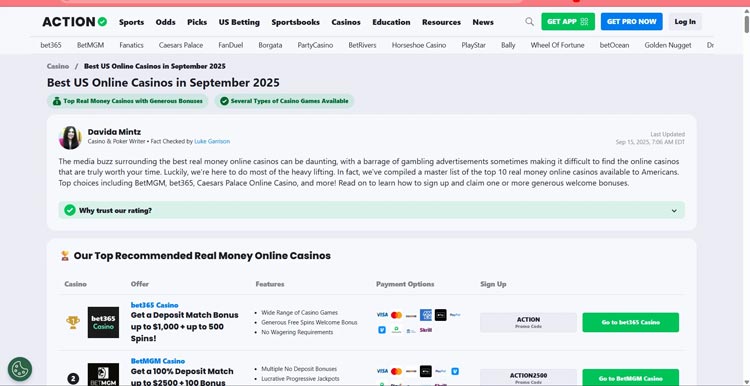The width and height of the screenshot is (750, 386).
Task: Select Caesars Palace in the sub-navigation
Action: 181,45
